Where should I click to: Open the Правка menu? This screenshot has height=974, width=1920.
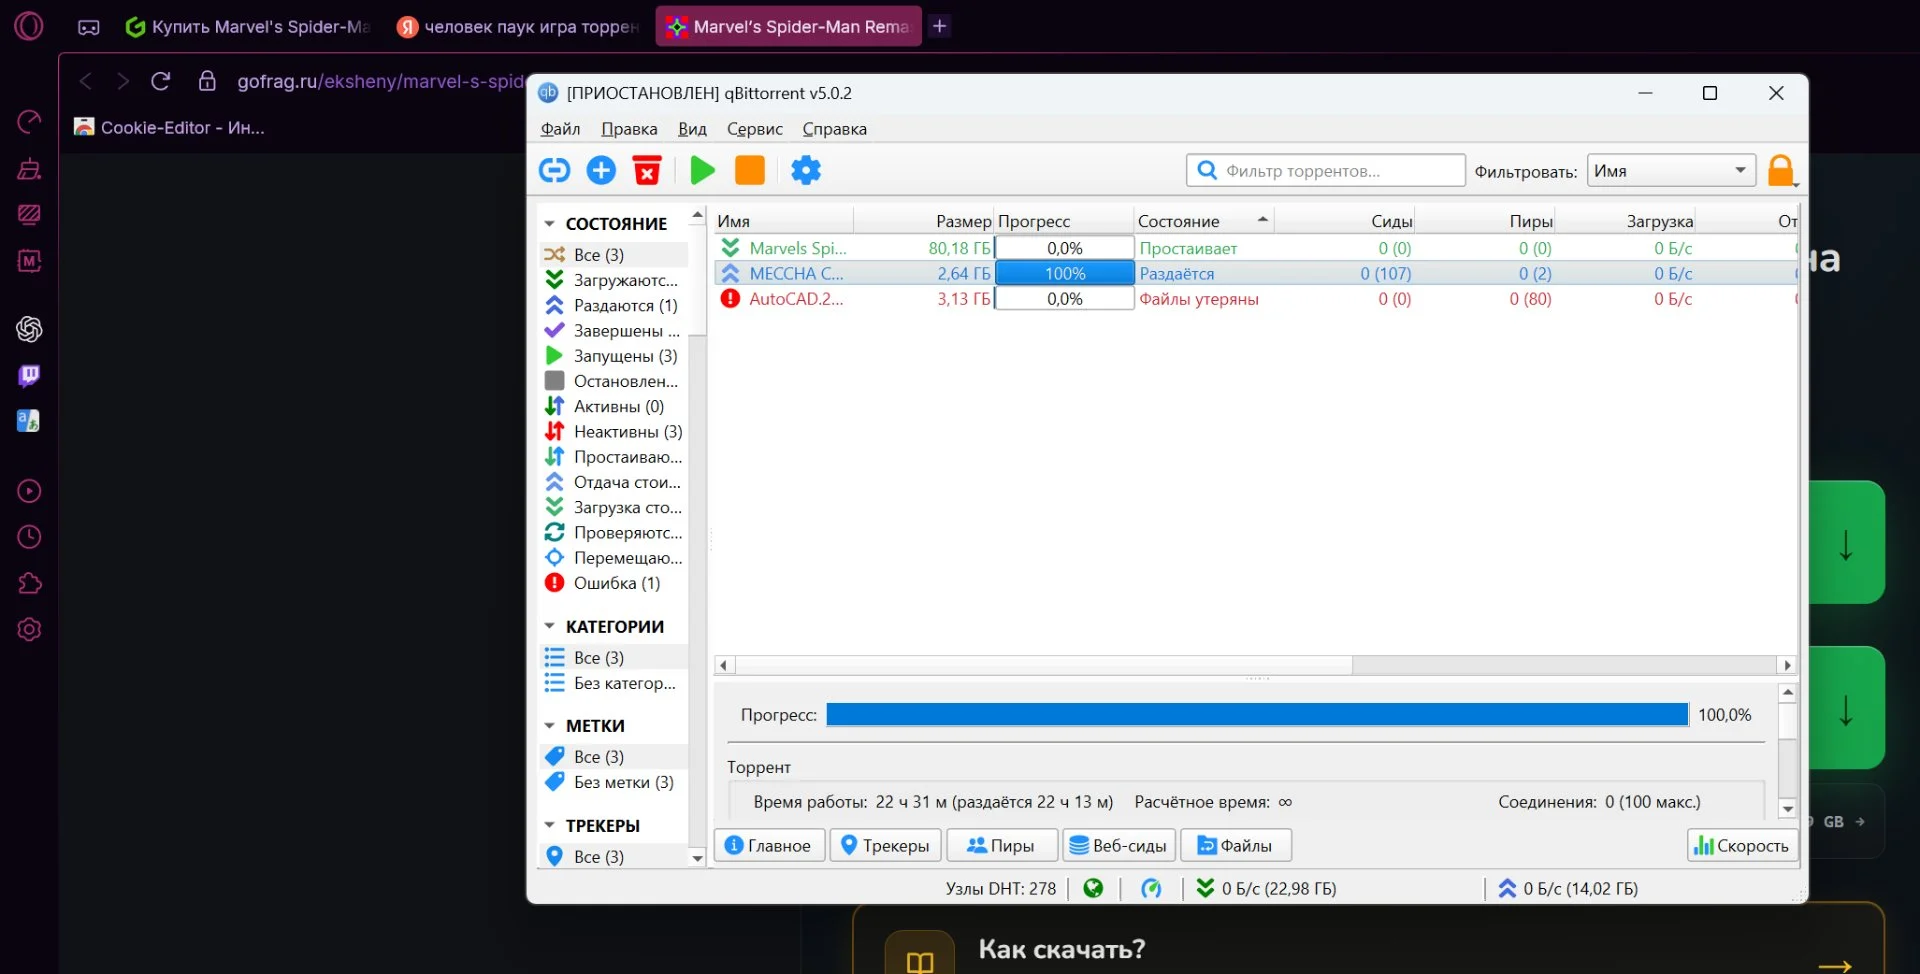pyautogui.click(x=629, y=129)
